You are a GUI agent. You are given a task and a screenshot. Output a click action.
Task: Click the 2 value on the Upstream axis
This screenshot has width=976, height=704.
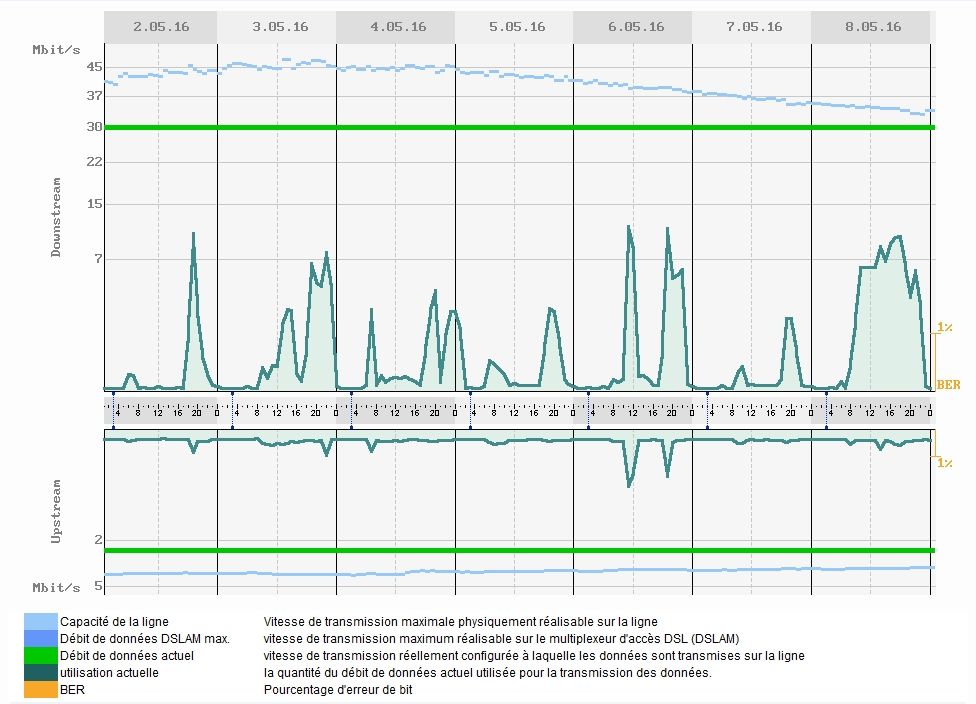click(98, 540)
